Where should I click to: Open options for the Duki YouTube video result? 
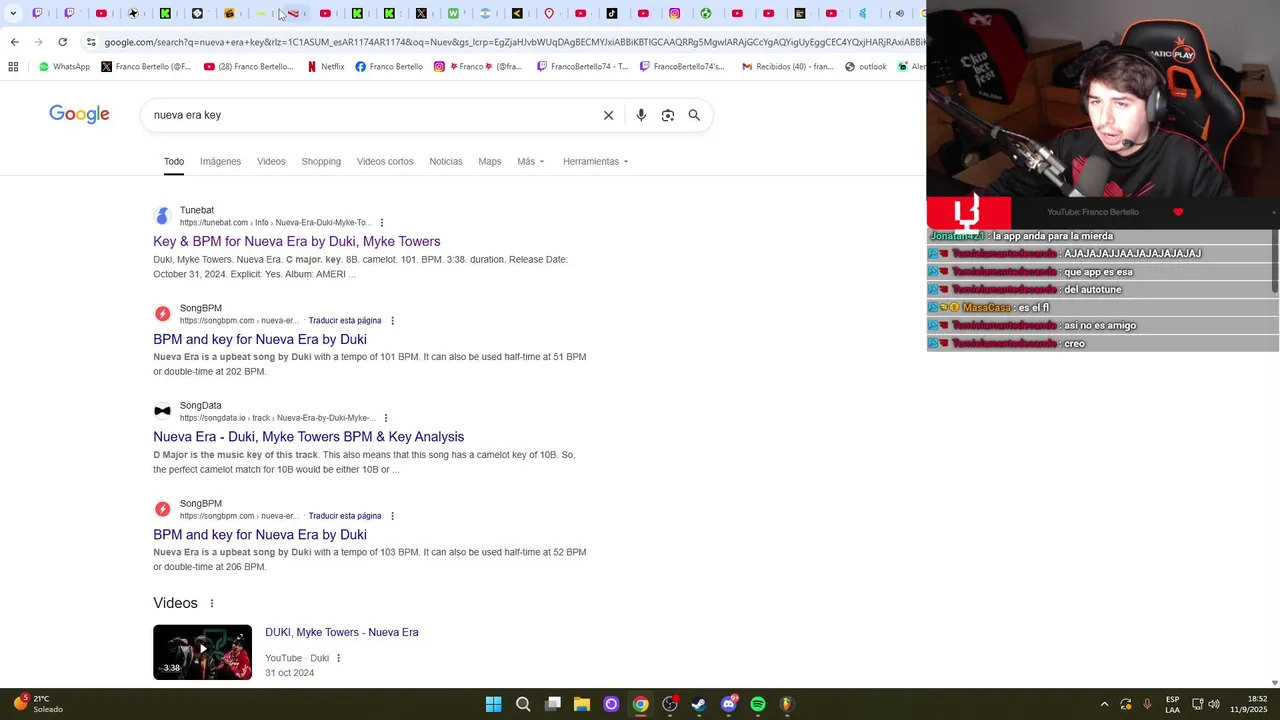point(338,658)
